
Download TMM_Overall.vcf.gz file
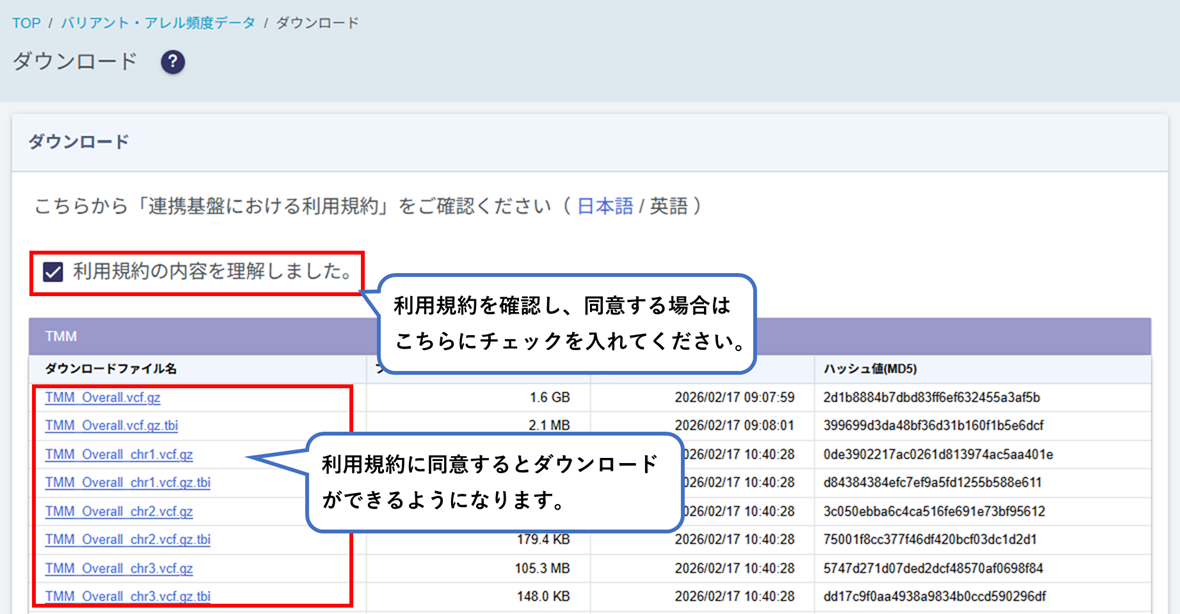coord(103,398)
